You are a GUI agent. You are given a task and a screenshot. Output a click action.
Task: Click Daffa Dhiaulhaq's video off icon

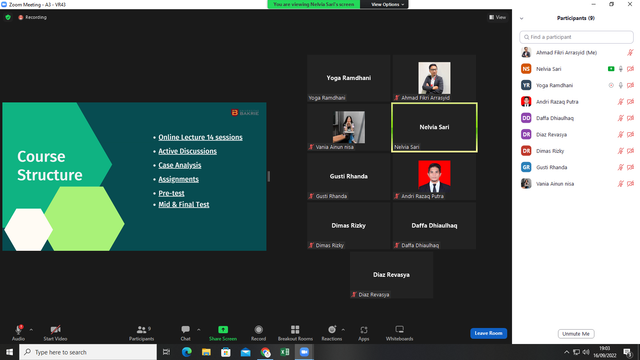631,118
